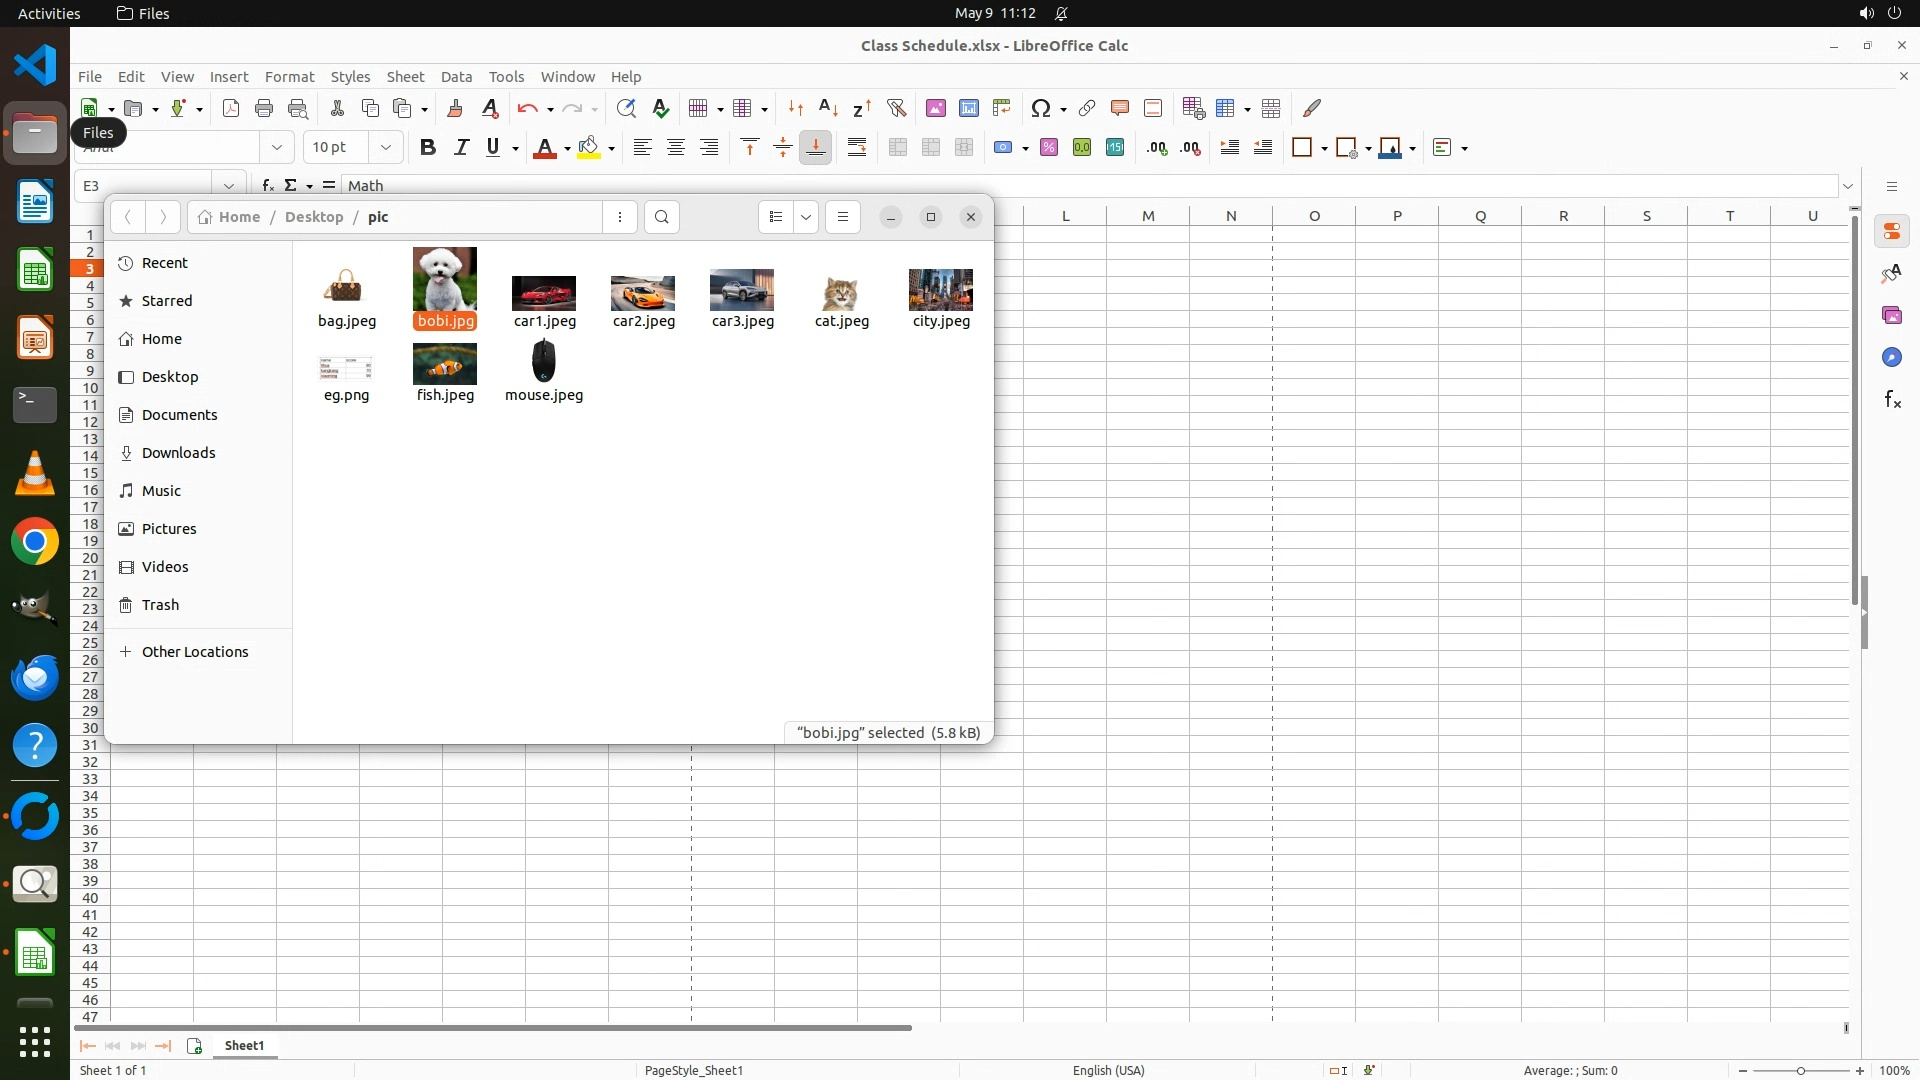Open the Name Box dropdown arrow

point(229,186)
